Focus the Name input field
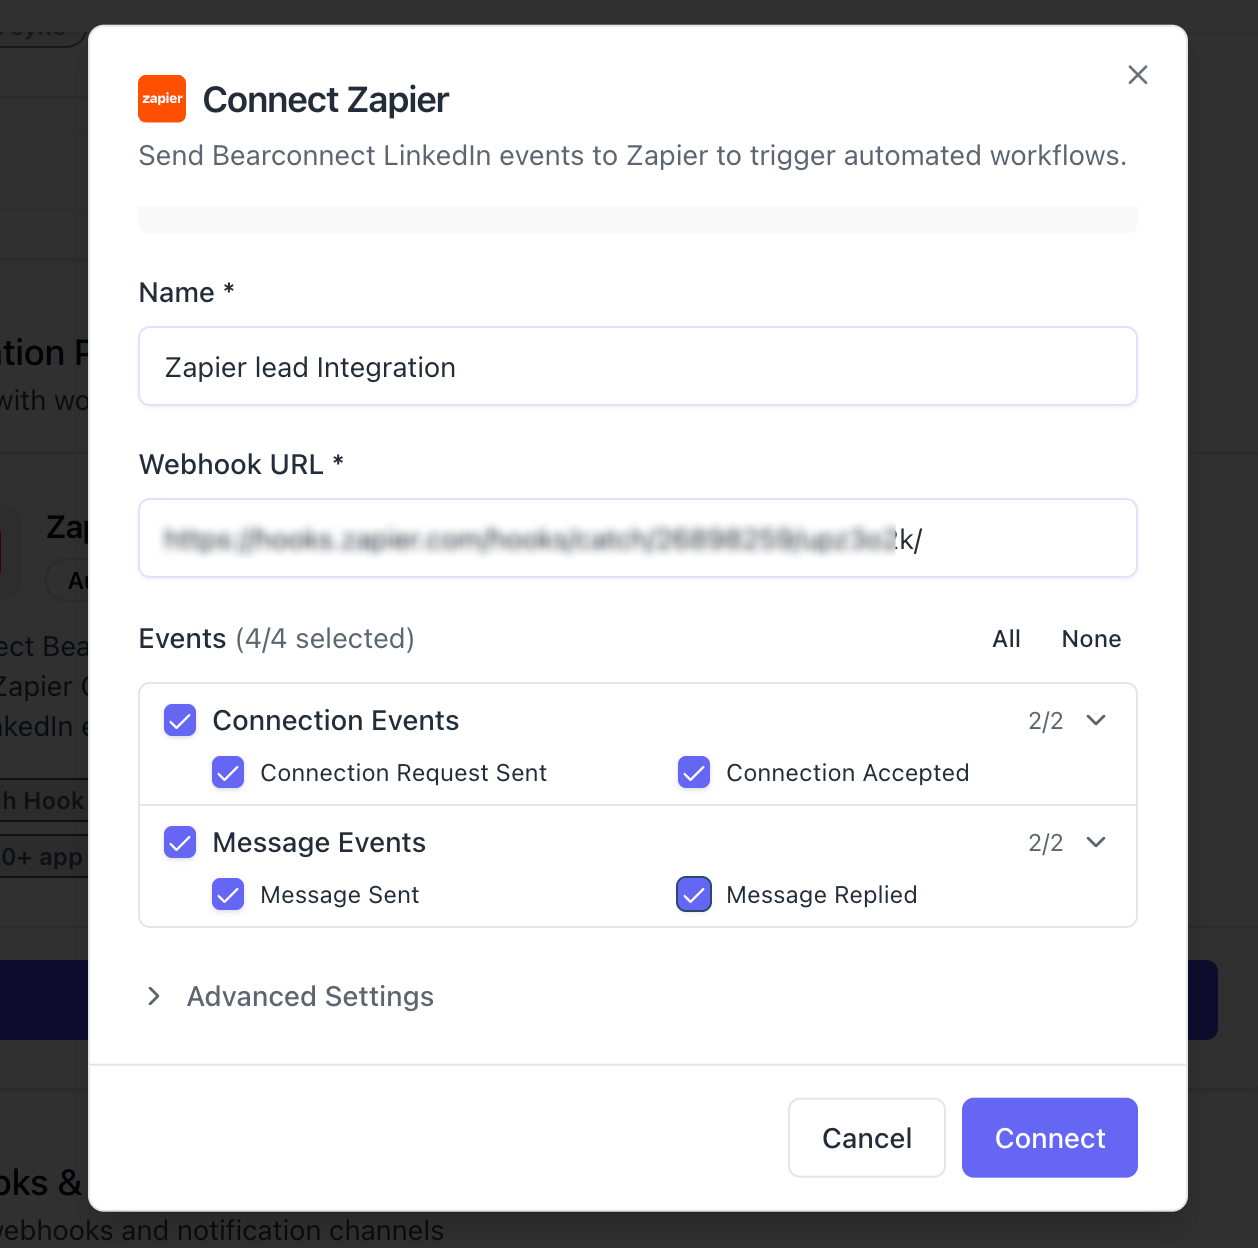Screen dimensions: 1258x1248 (x=638, y=367)
